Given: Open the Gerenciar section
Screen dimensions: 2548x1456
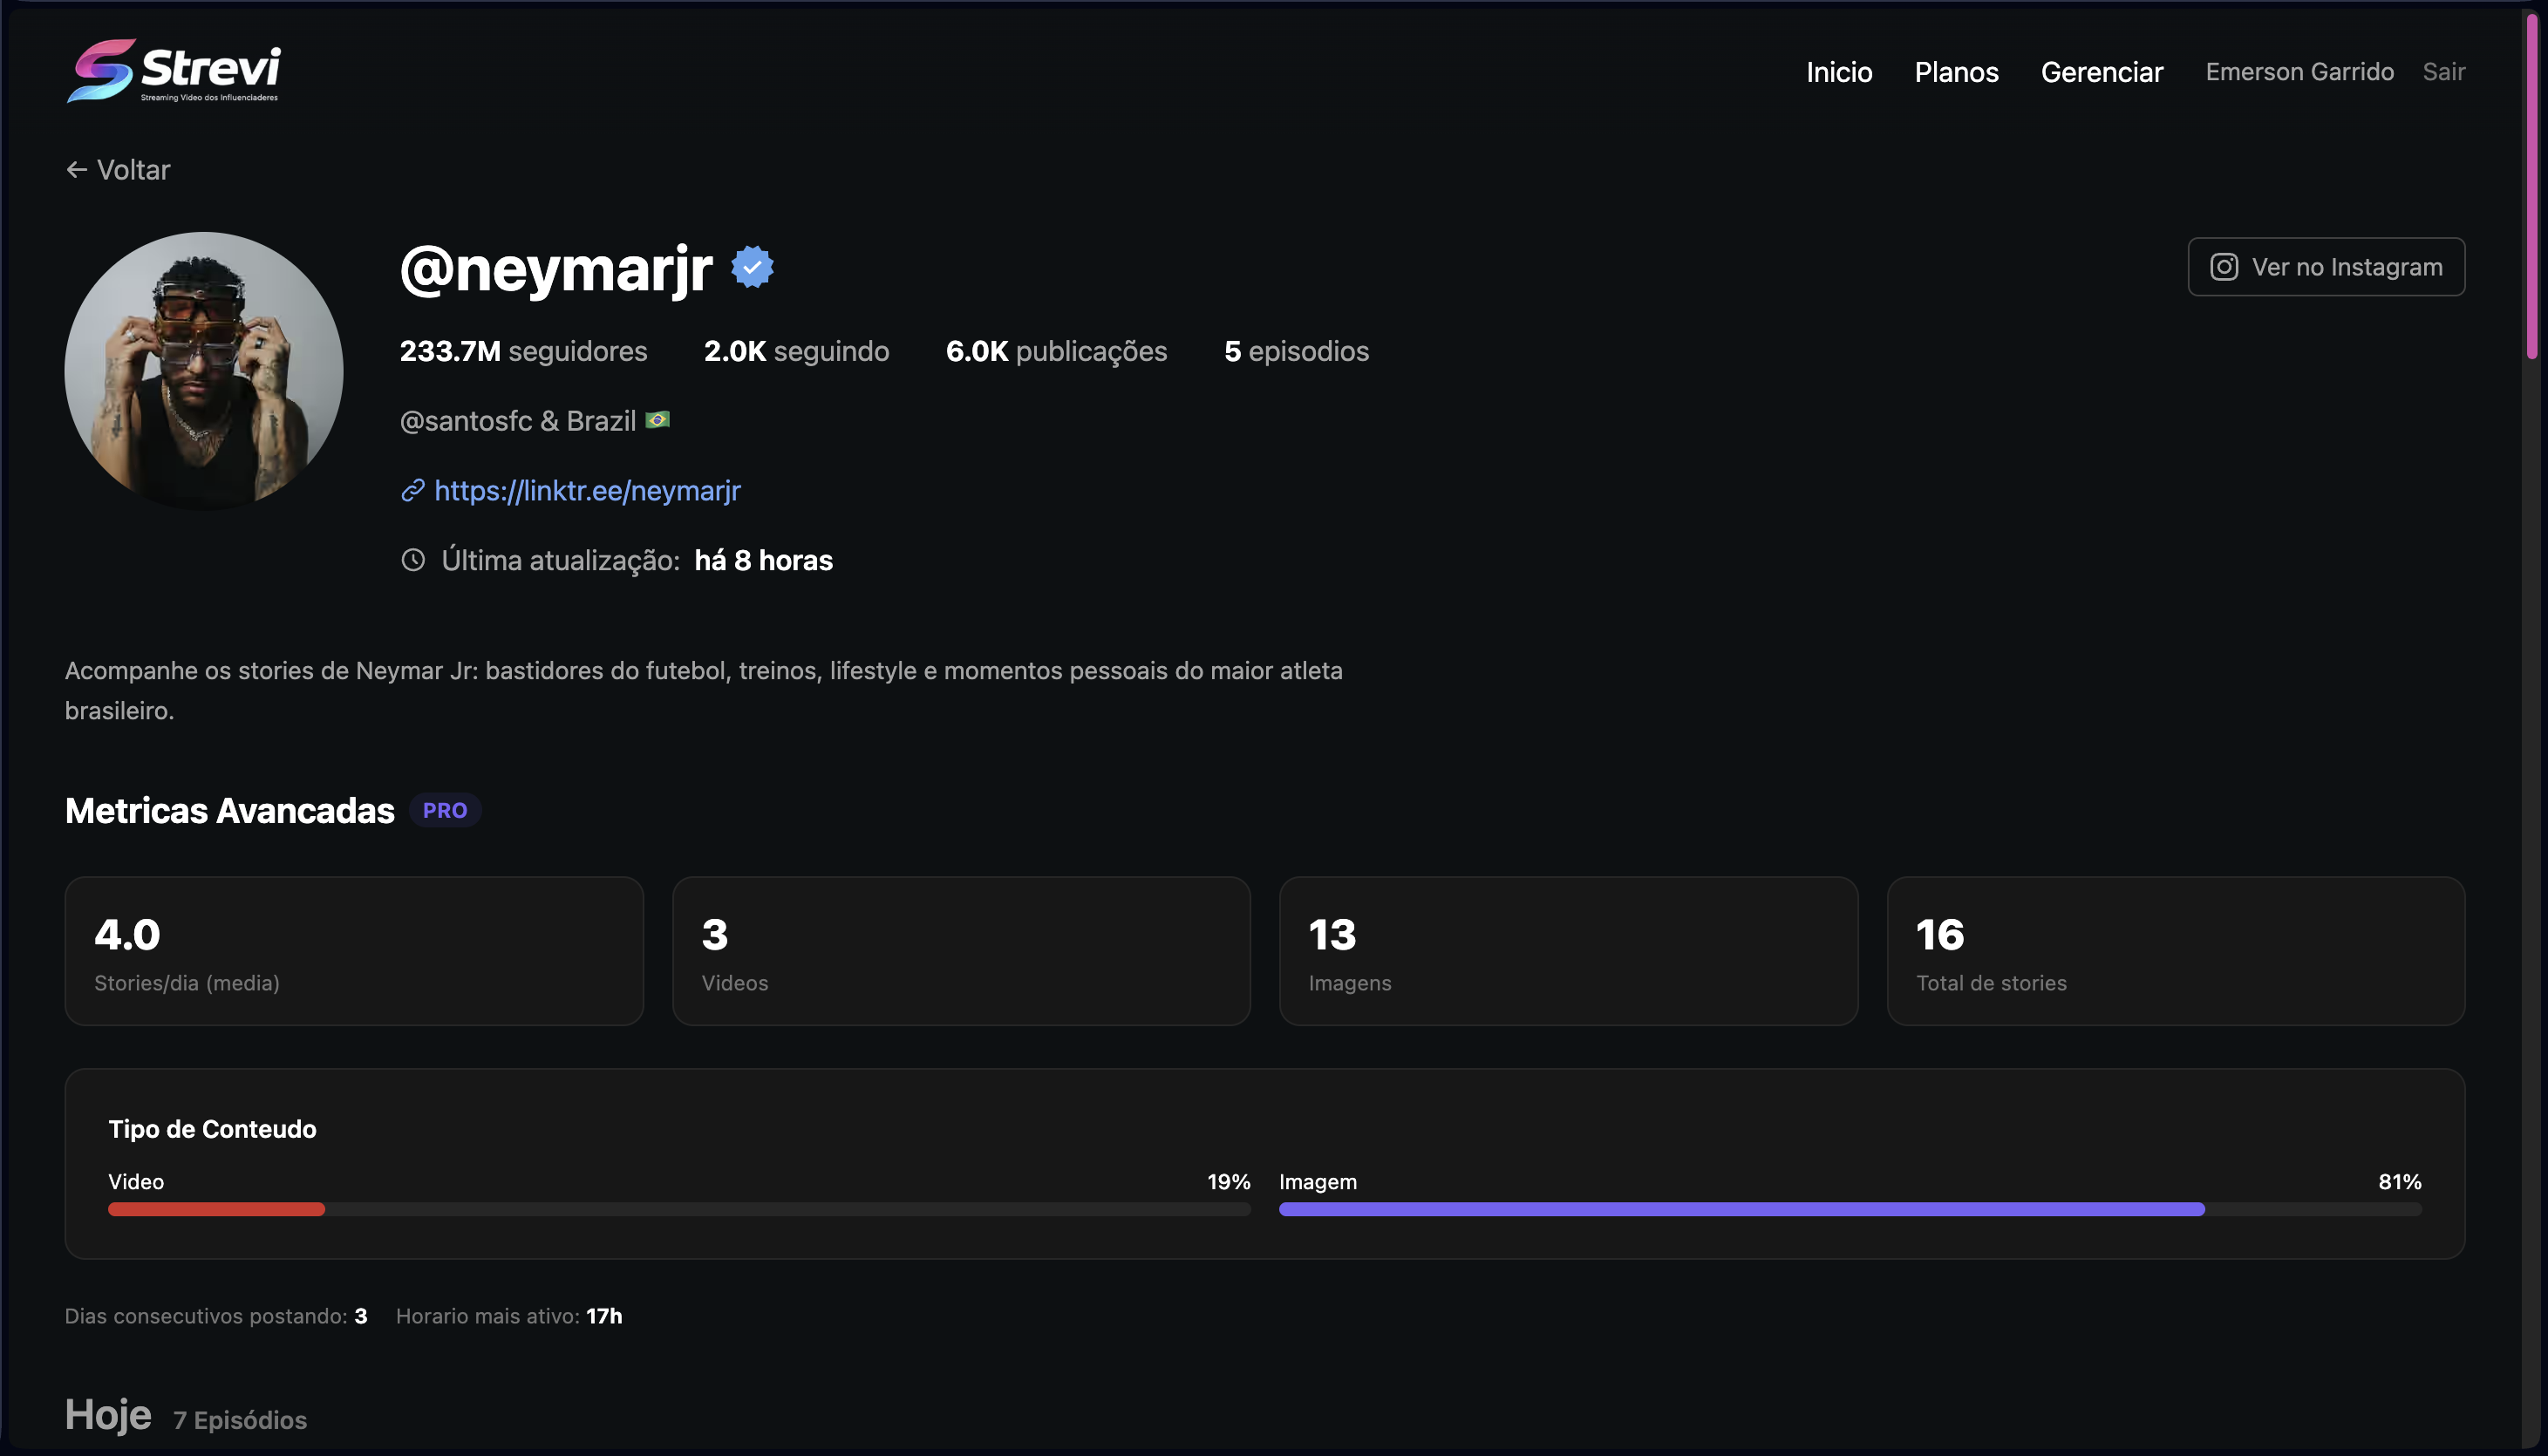Looking at the screenshot, I should pos(2101,72).
